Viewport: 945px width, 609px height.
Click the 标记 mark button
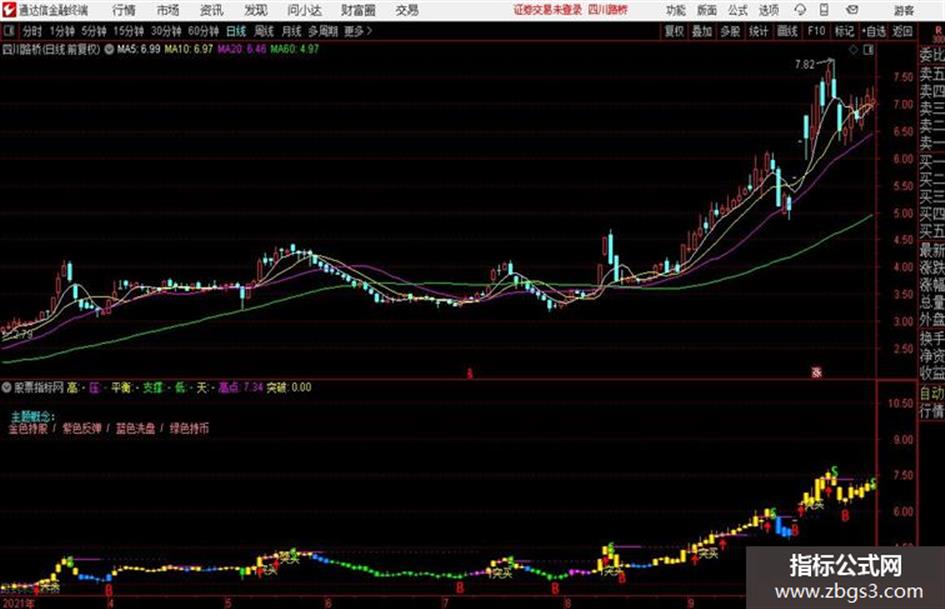point(844,31)
